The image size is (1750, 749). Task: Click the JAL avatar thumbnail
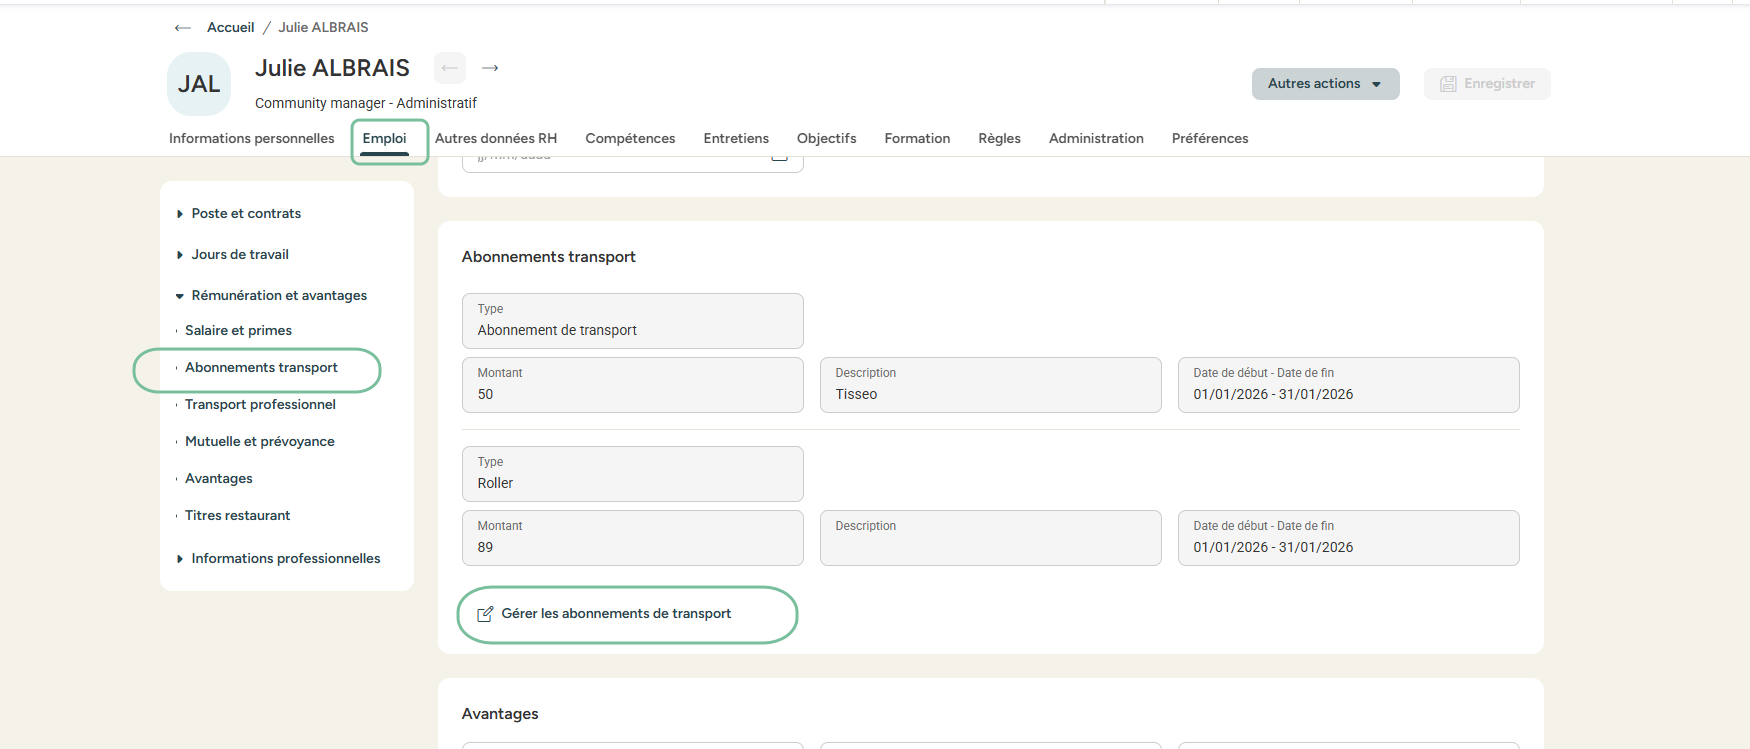click(199, 84)
